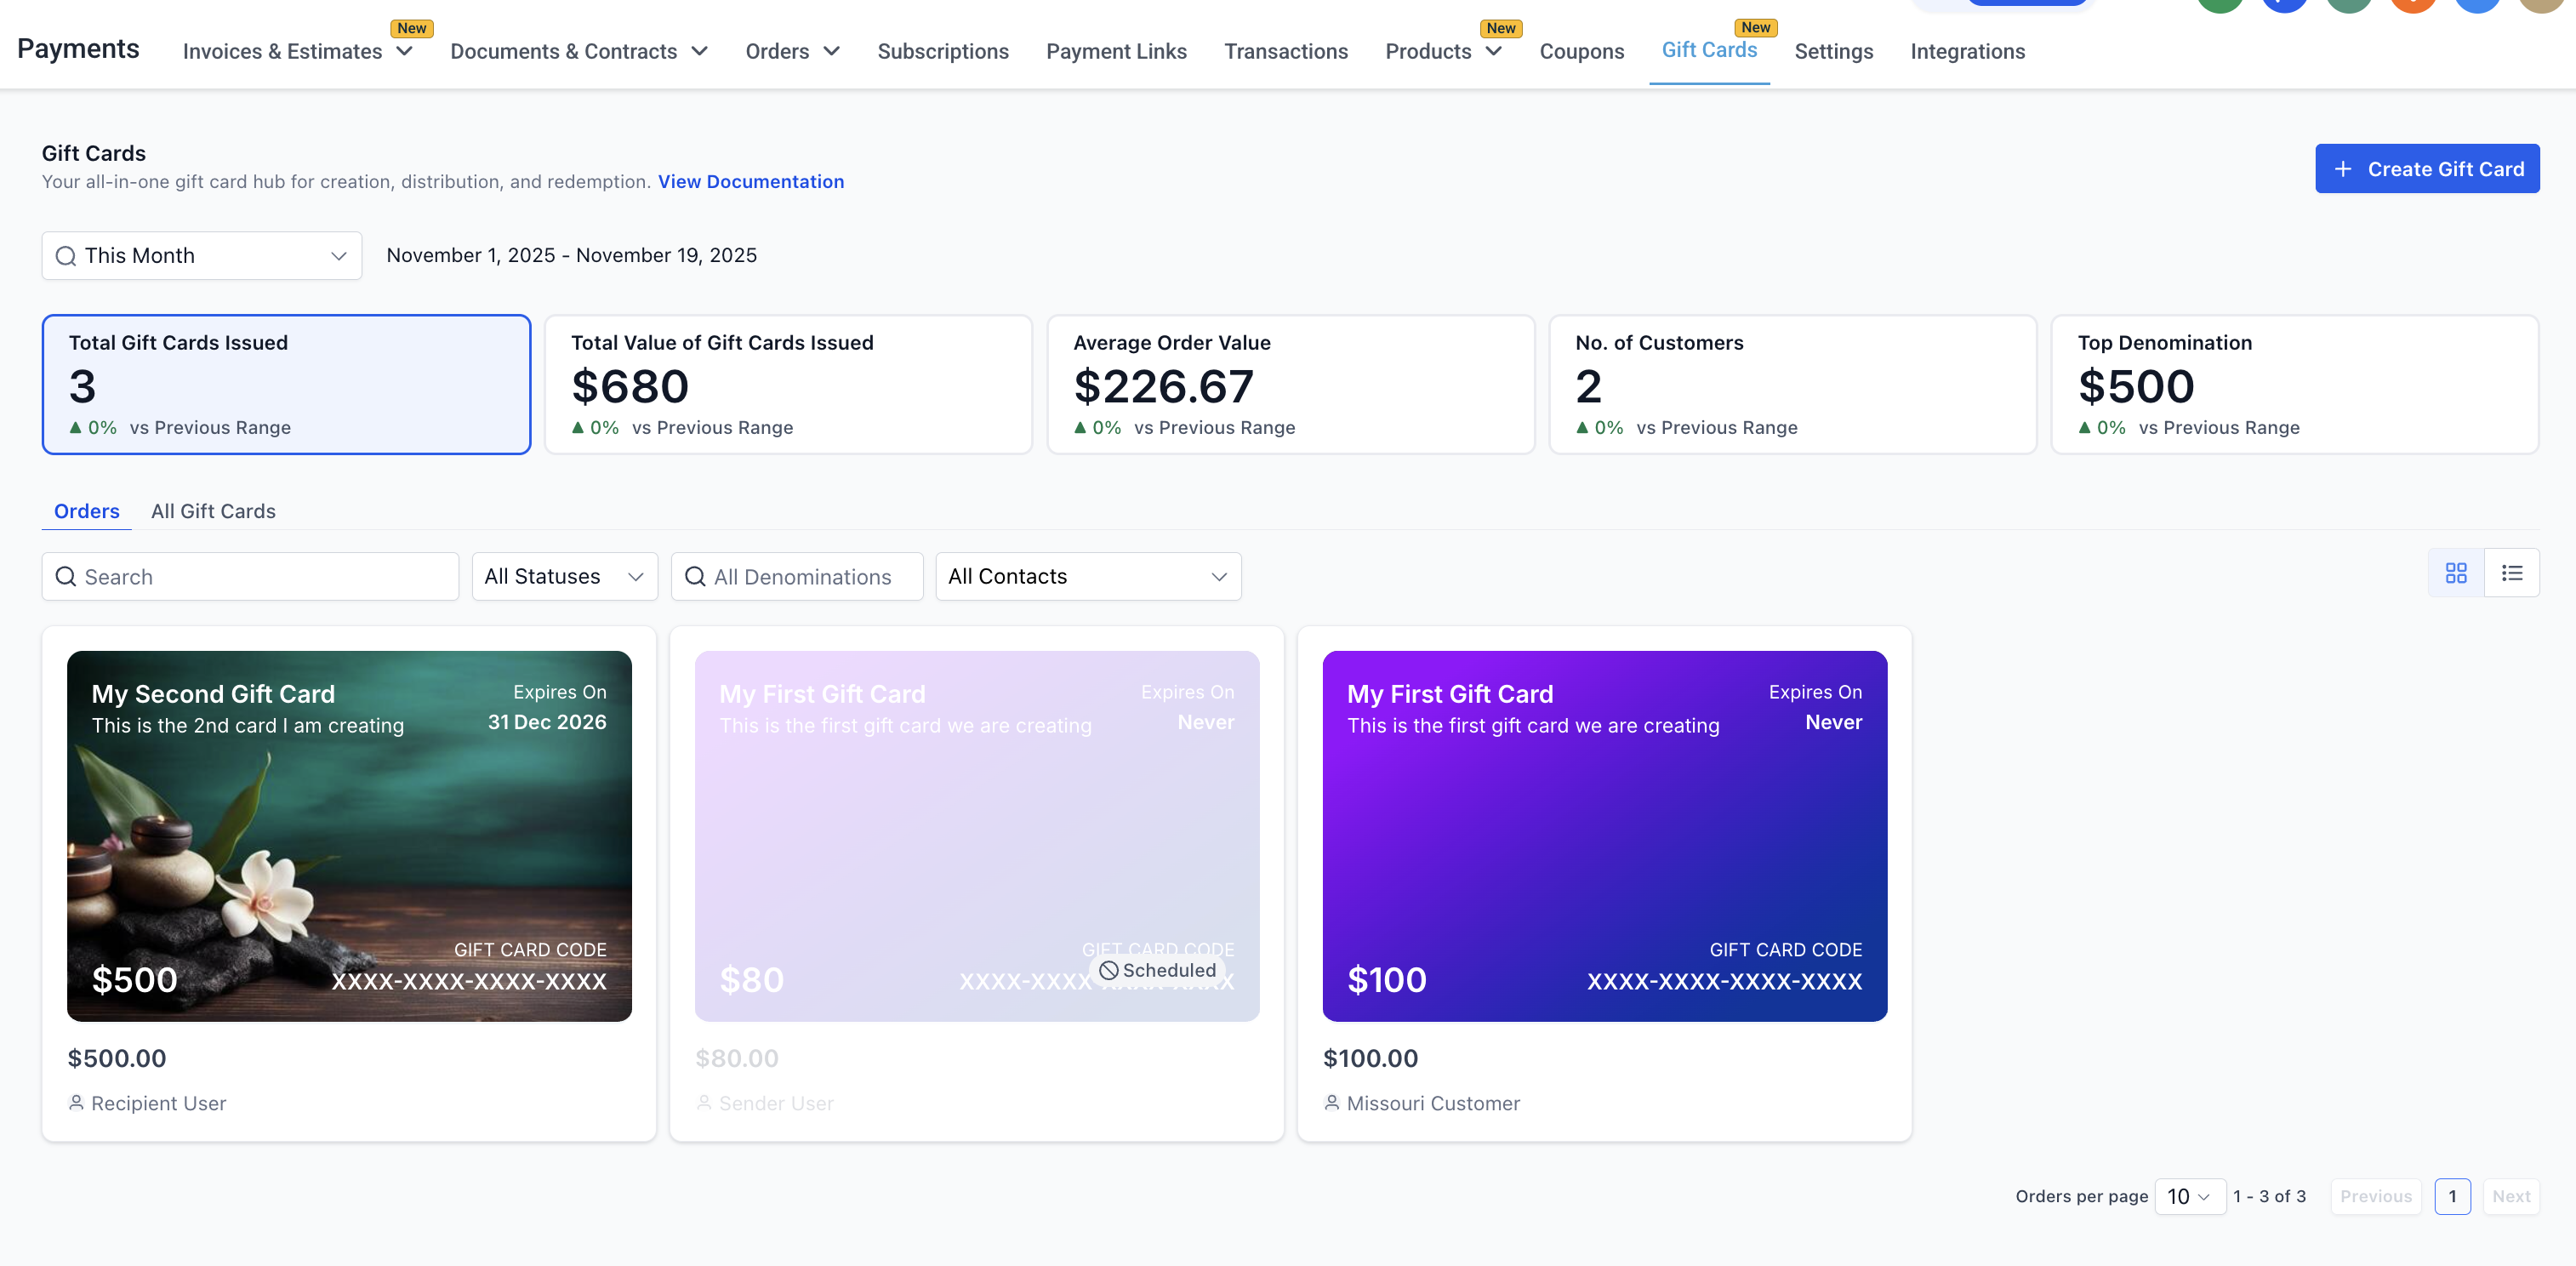Click the person icon beside Missouri Customer
The width and height of the screenshot is (2576, 1266).
click(1331, 1103)
